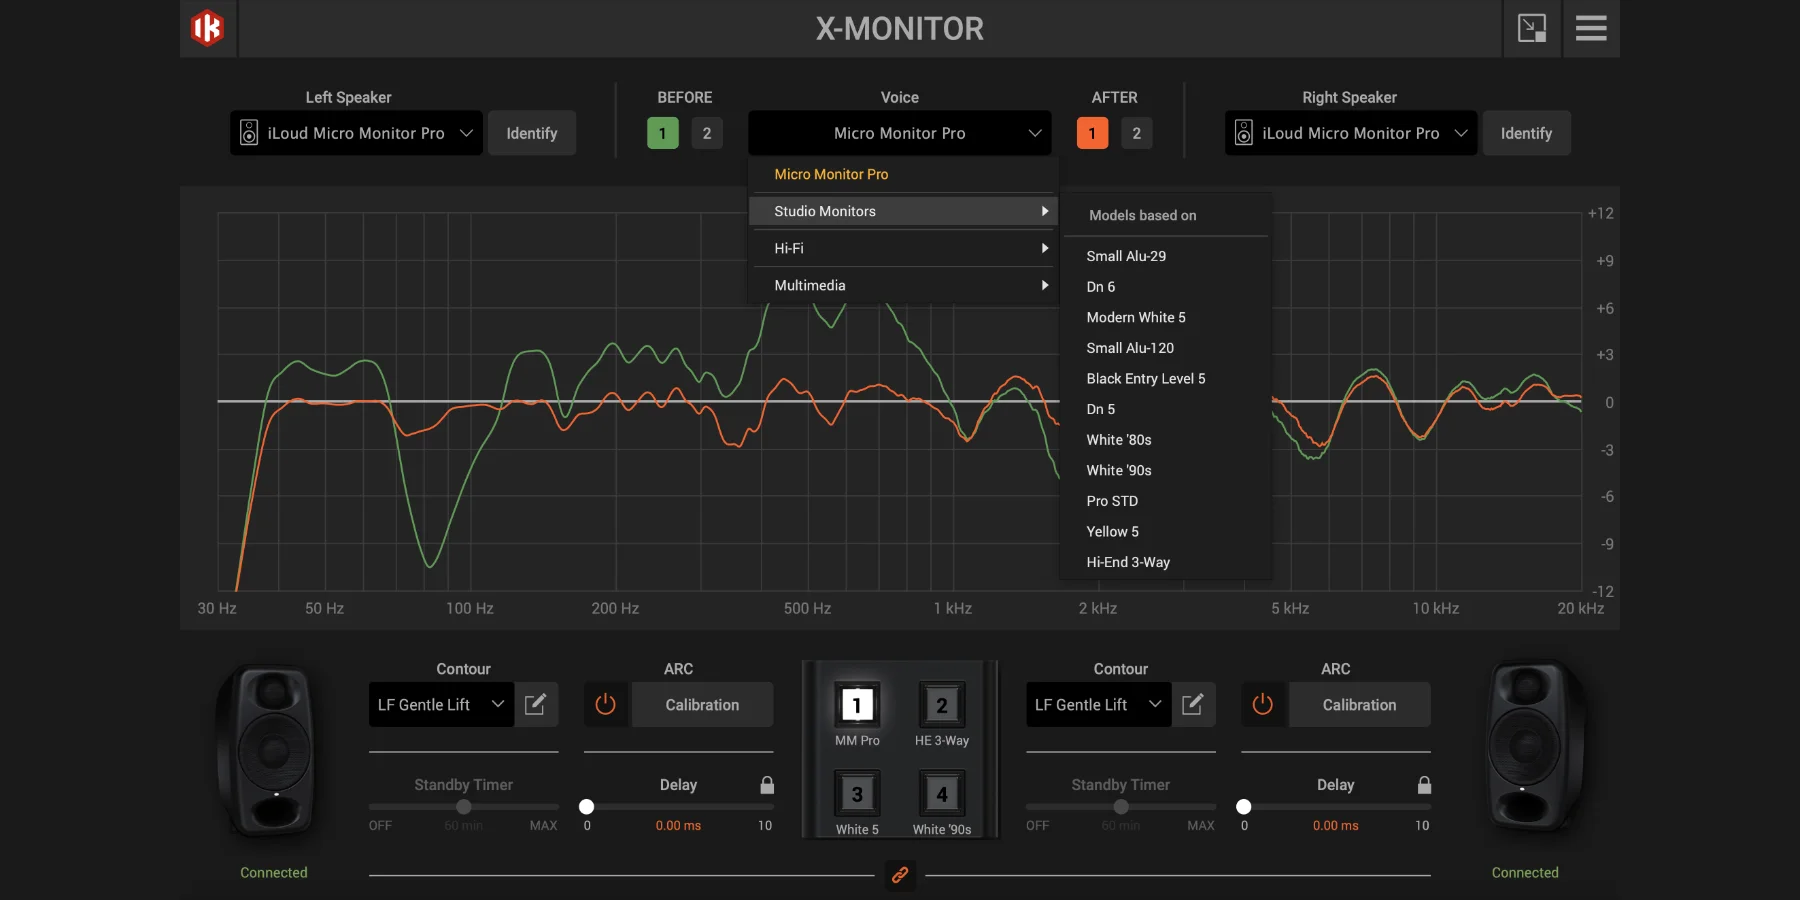The image size is (1800, 900).
Task: Unlock the right speaker Delay lock
Action: pos(1424,785)
